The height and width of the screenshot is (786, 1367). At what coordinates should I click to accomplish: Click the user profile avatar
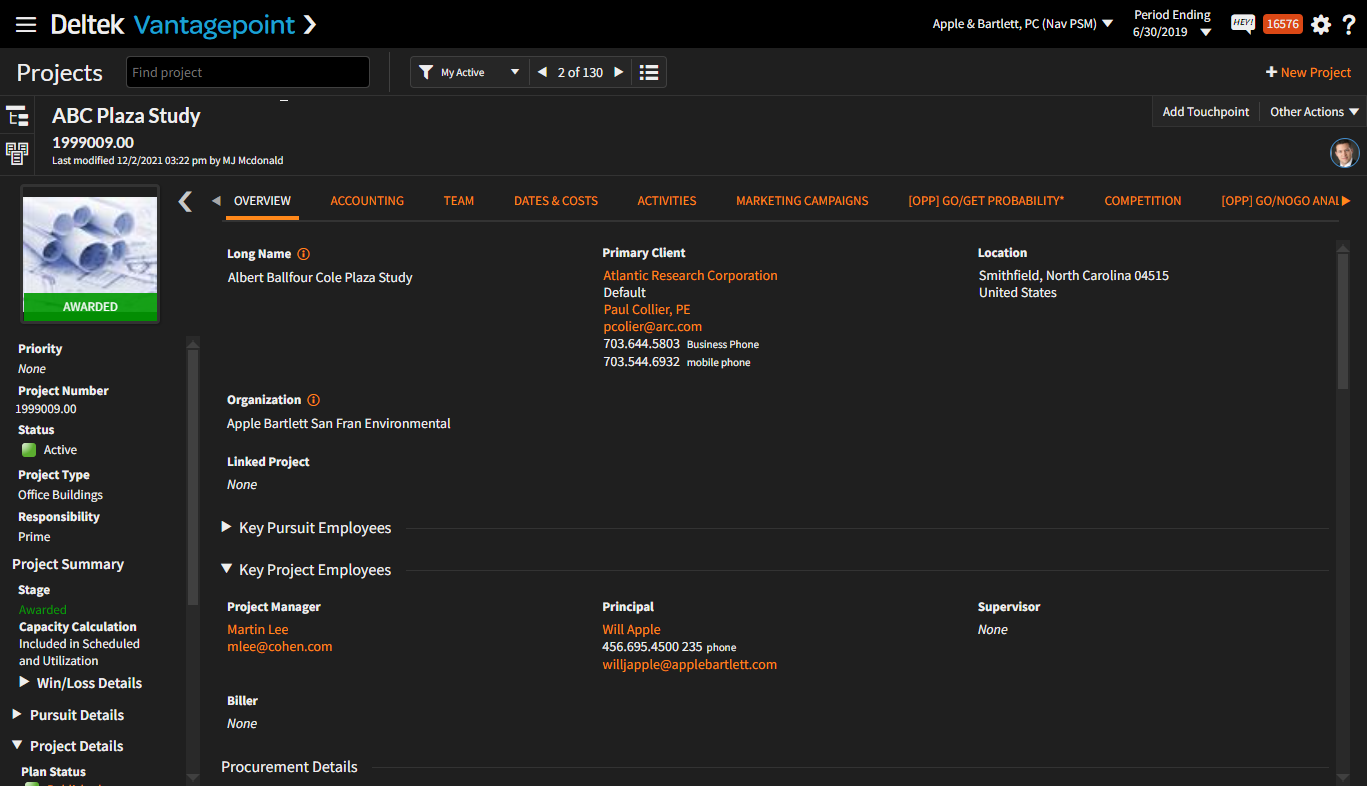(x=1344, y=153)
